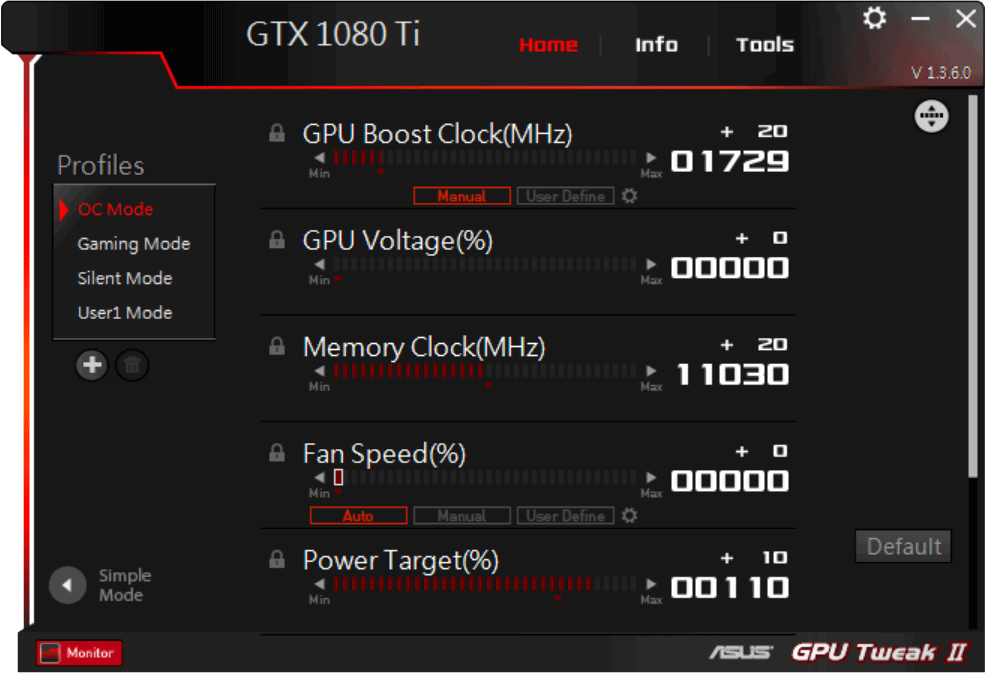Click the Memory Clock lock icon
Screen dimensions: 986x673
click(277, 346)
